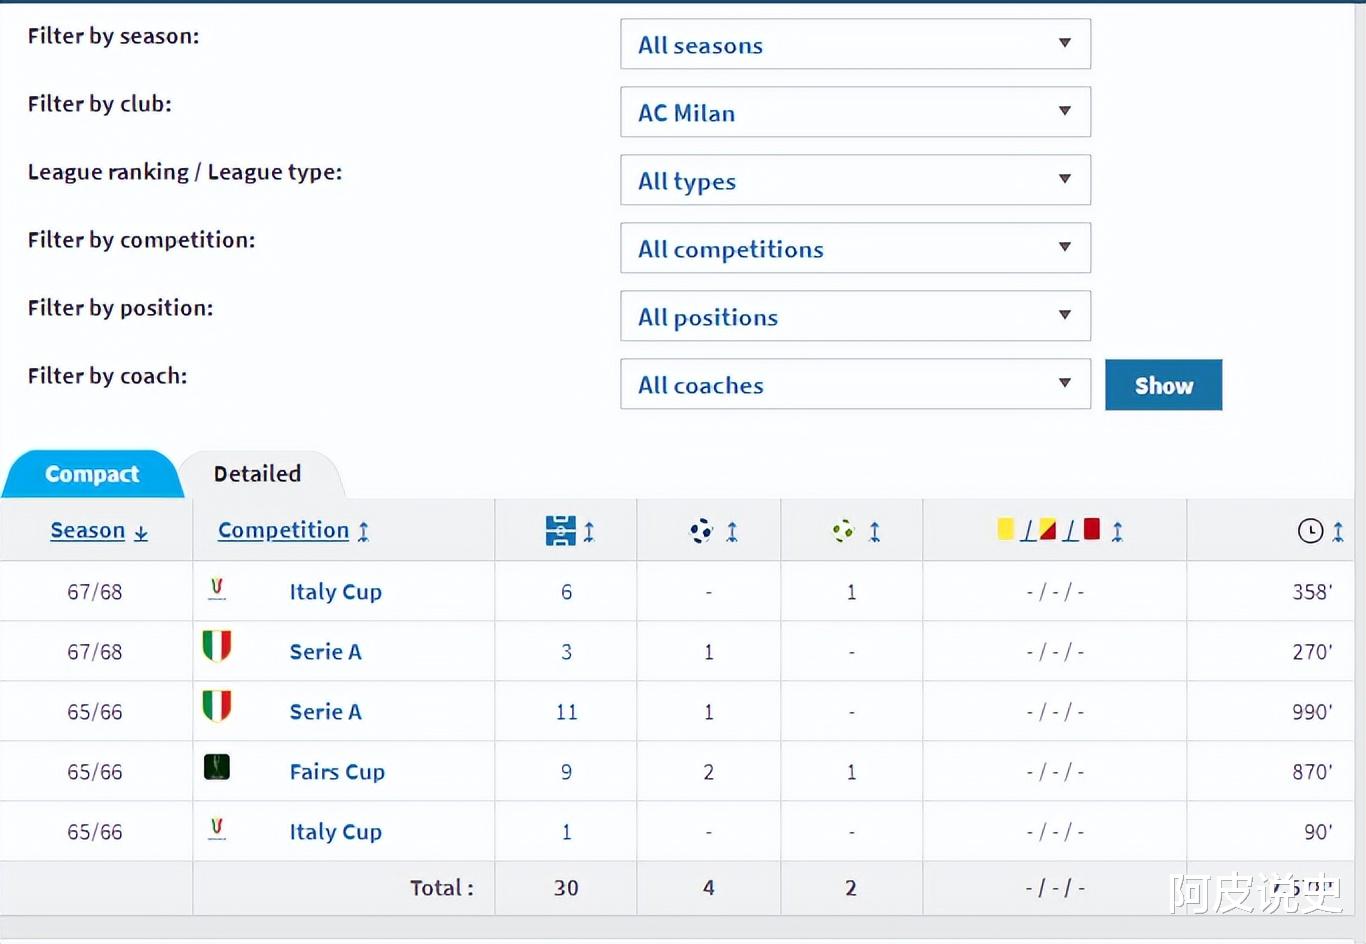Click the Season column header link

pos(88,531)
